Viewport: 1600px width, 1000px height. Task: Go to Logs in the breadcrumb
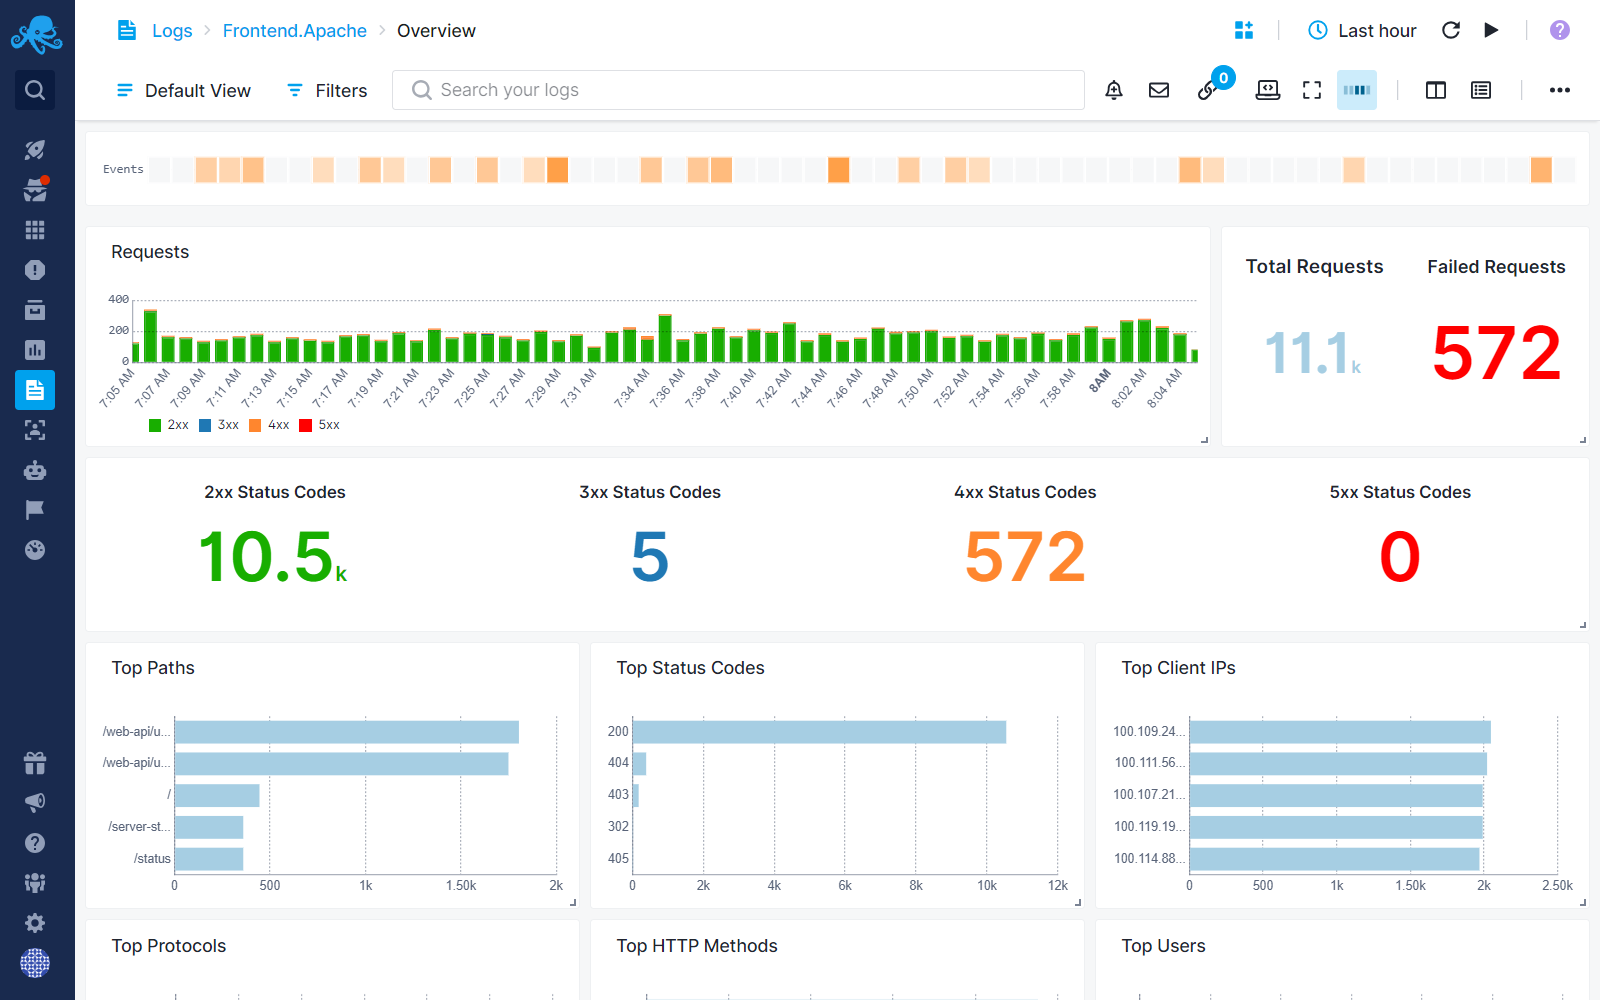[x=172, y=31]
